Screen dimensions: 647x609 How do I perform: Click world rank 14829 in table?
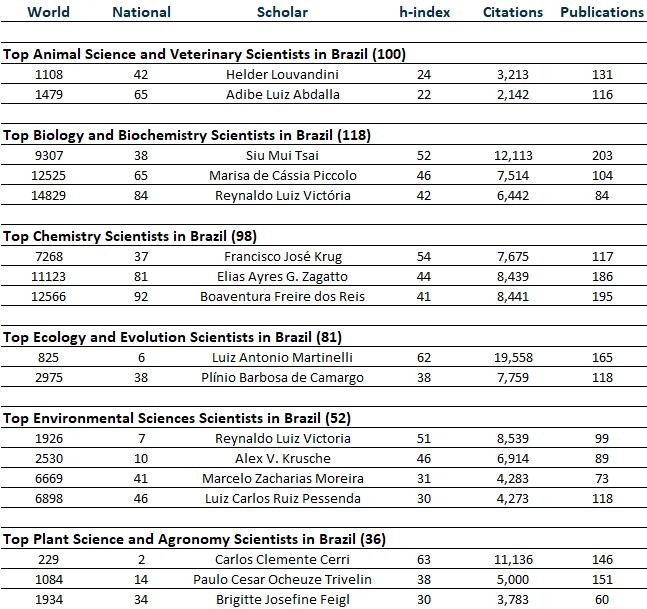tap(48, 195)
